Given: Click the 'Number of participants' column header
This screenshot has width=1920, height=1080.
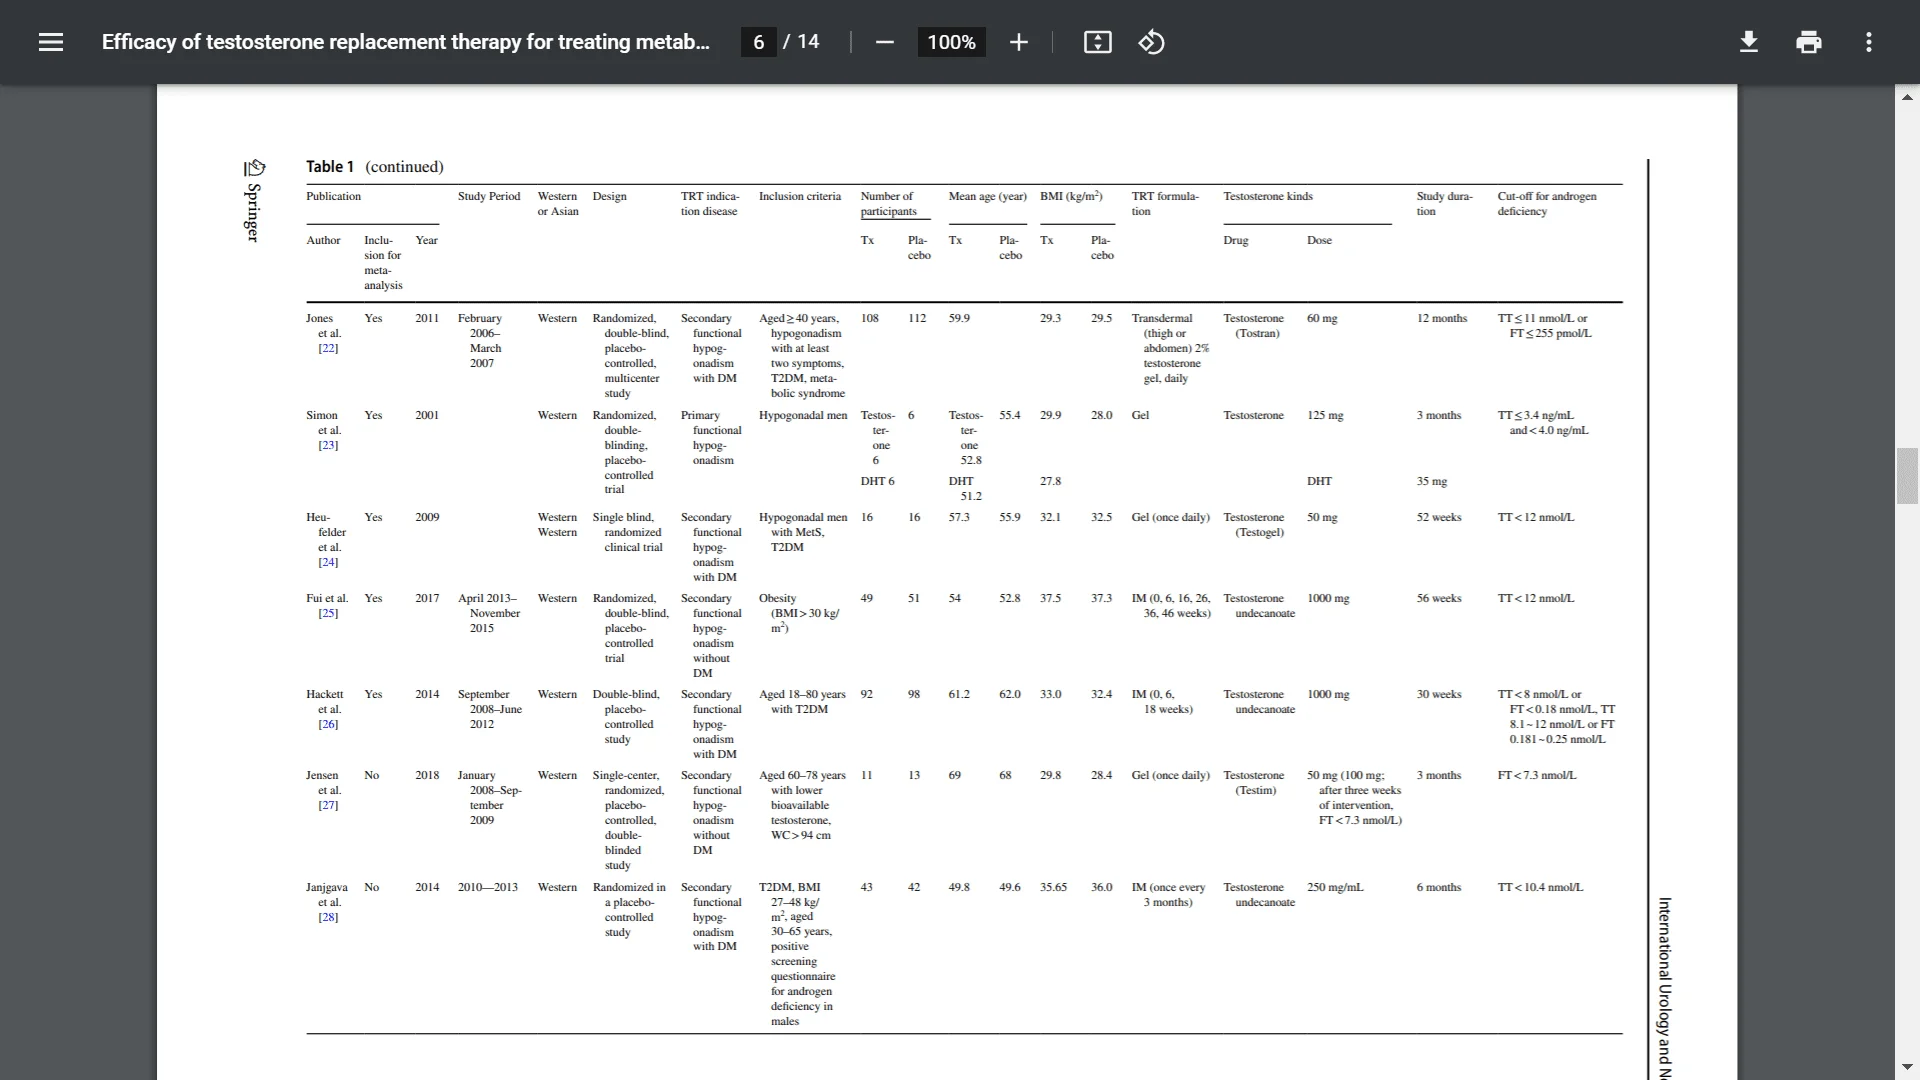Looking at the screenshot, I should click(888, 204).
